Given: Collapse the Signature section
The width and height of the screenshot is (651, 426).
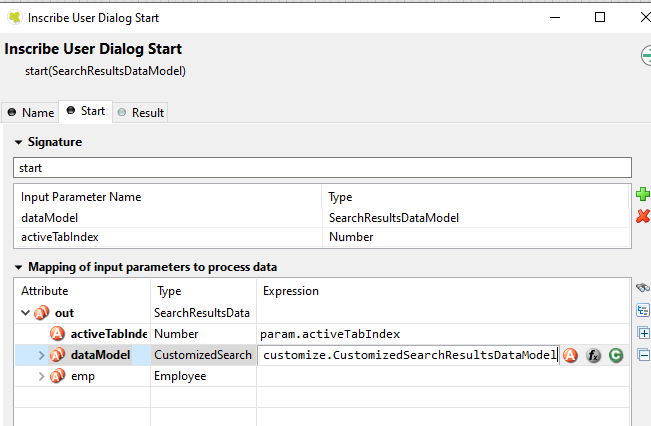Looking at the screenshot, I should [18, 142].
